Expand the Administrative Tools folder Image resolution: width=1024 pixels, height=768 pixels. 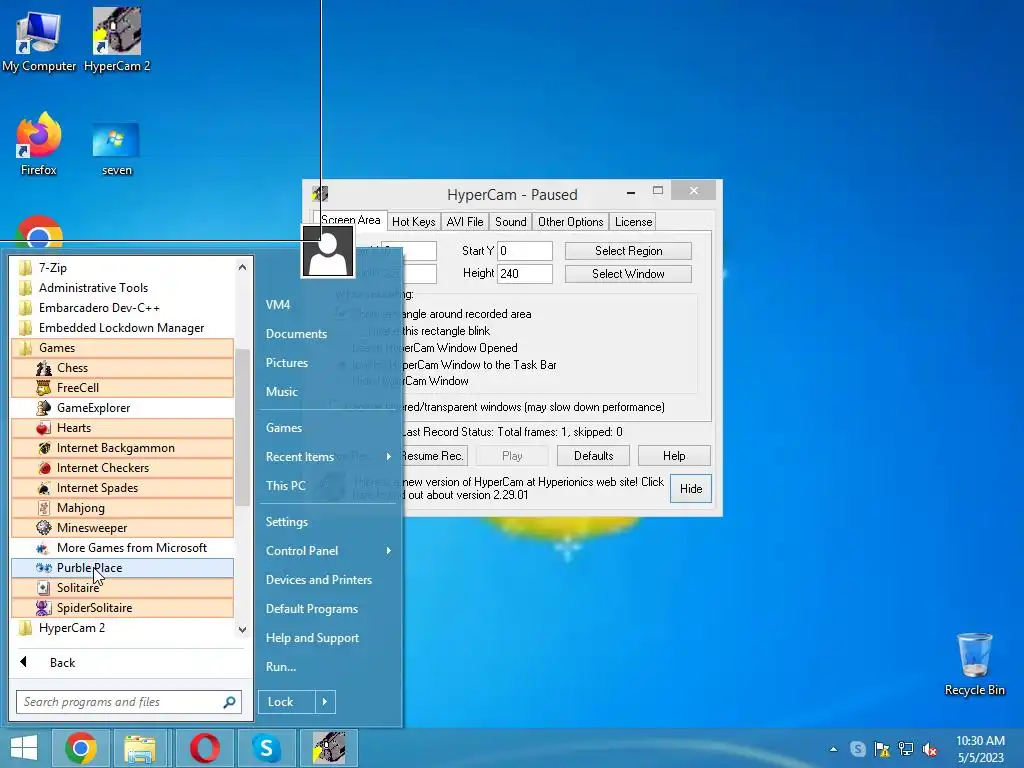[122, 288]
